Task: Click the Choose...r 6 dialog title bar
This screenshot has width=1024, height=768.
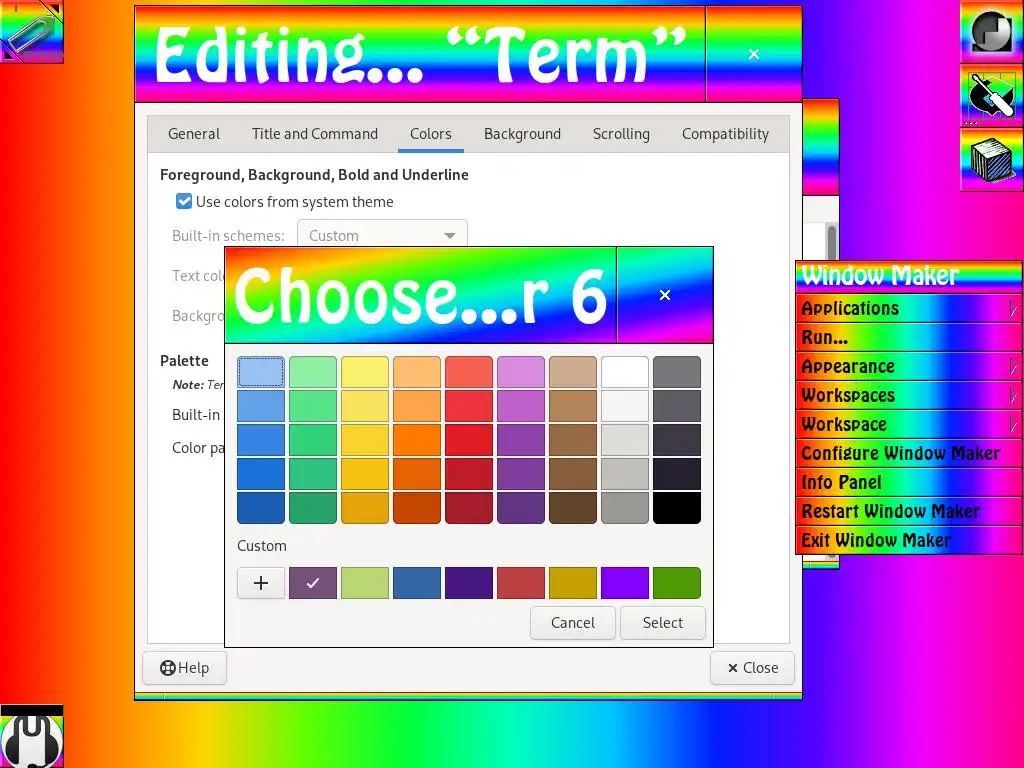Action: (x=421, y=295)
